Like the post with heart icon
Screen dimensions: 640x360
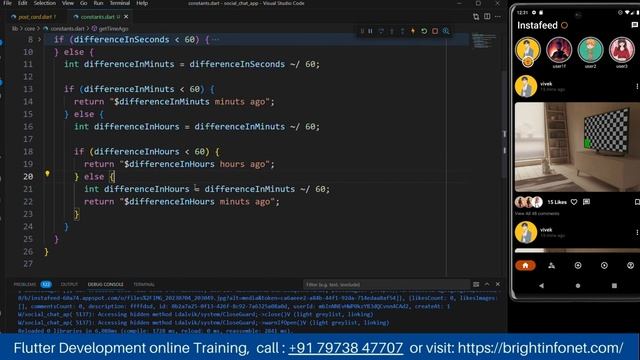tap(574, 202)
